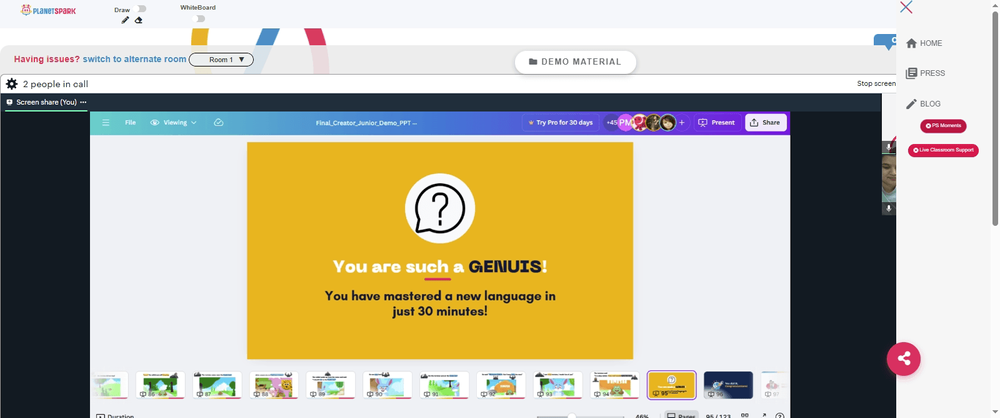Click lower participant microphone icon

click(x=889, y=209)
